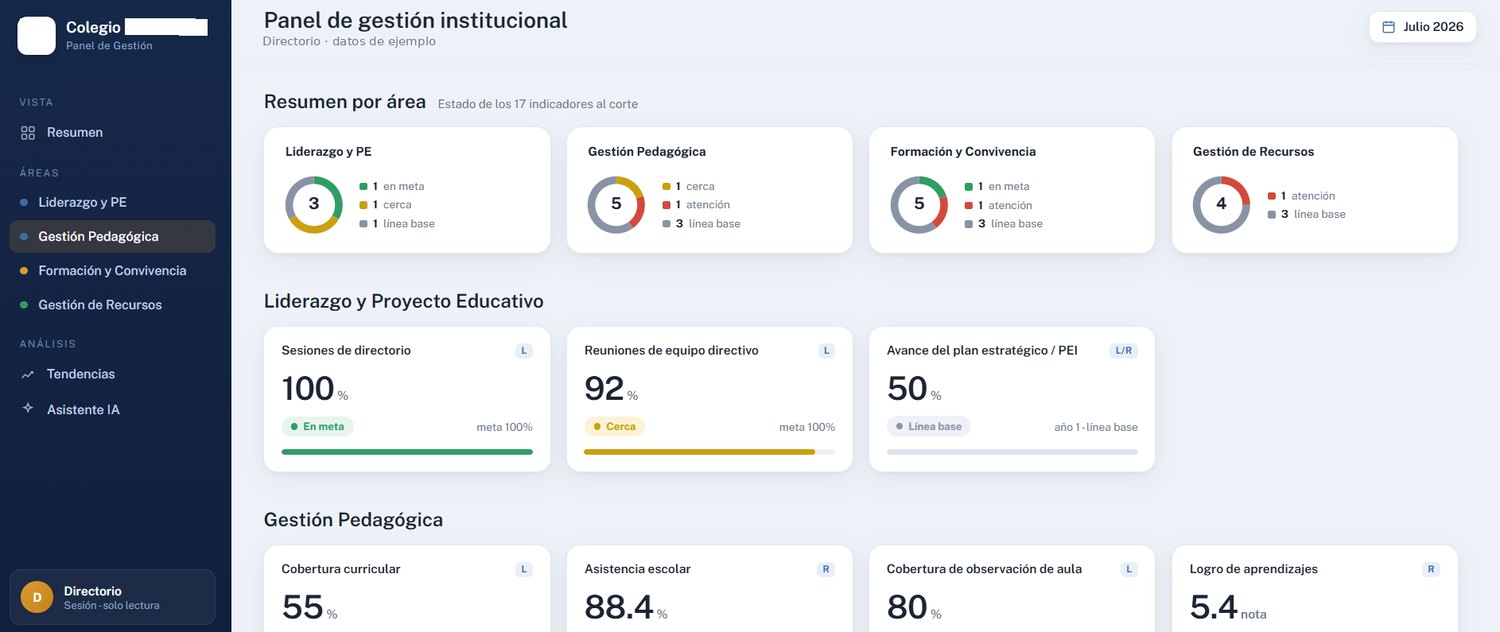Click the calendar icon beside Julio 2026

click(1388, 27)
